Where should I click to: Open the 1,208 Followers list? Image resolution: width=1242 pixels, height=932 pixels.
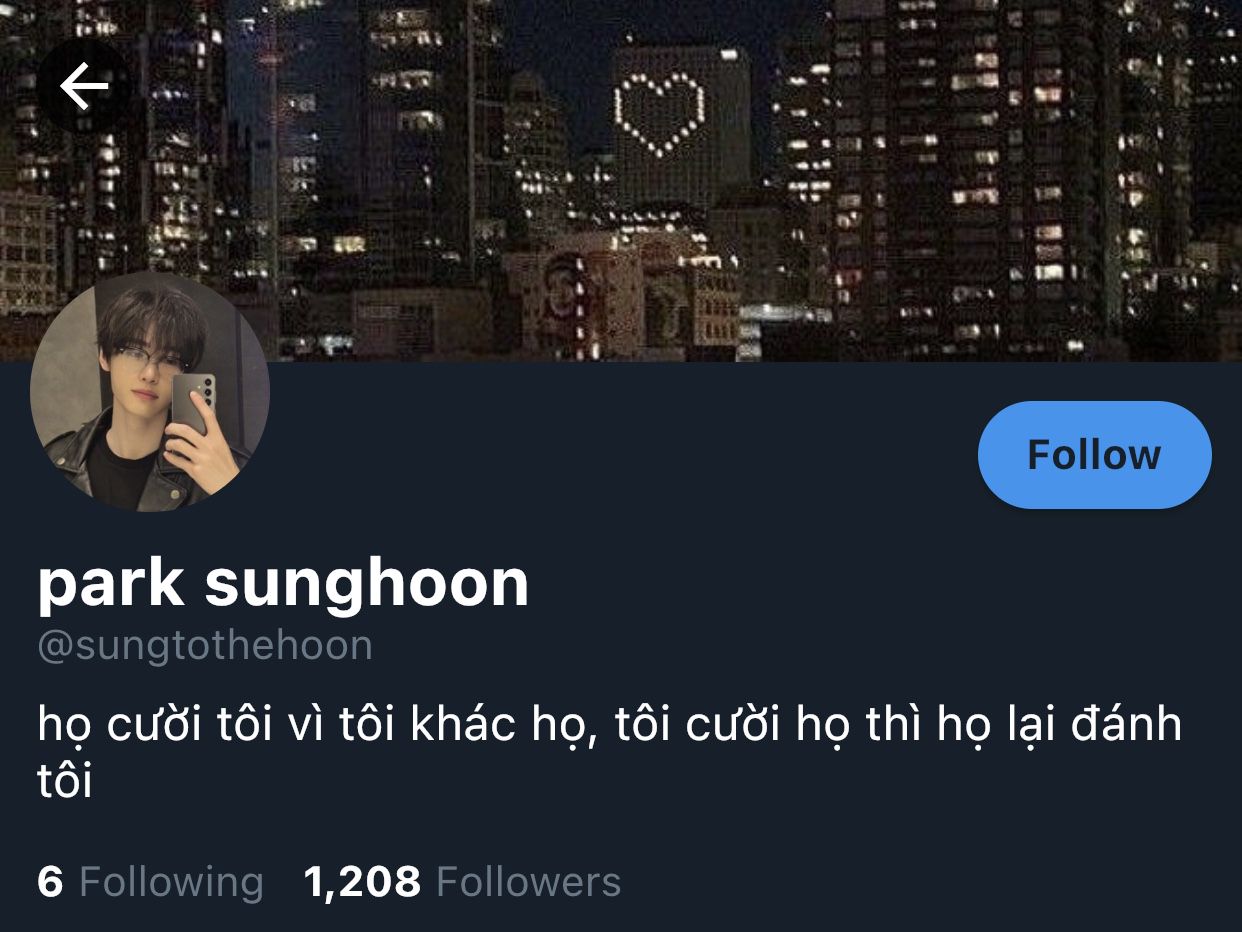[x=462, y=882]
